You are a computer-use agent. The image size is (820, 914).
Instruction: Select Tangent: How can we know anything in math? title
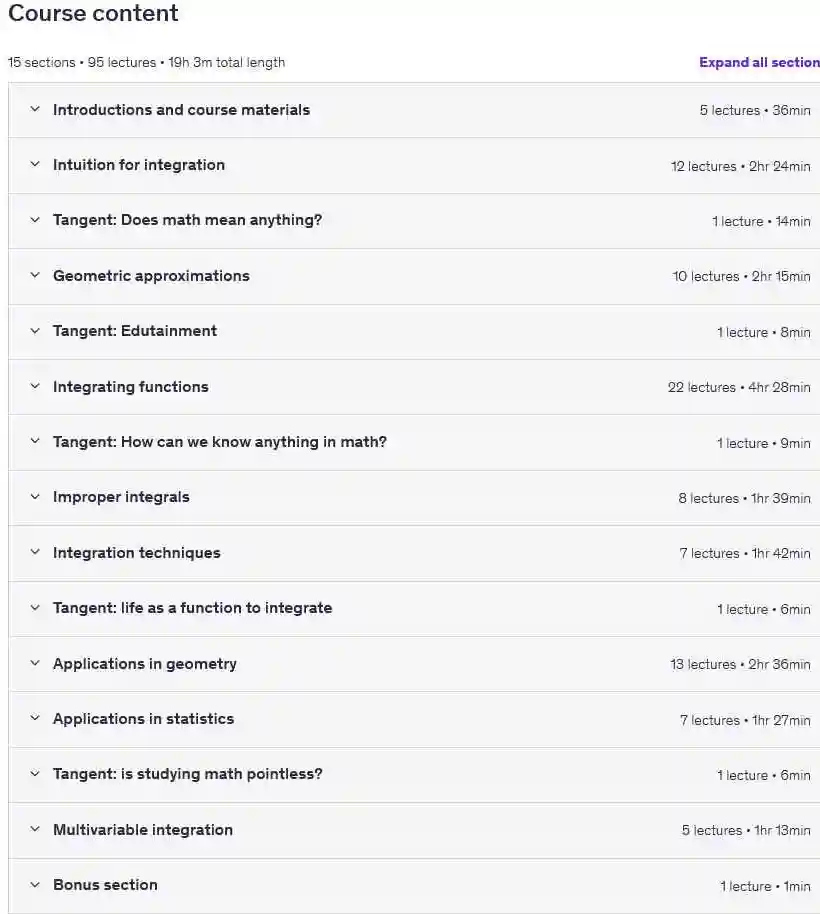(220, 442)
